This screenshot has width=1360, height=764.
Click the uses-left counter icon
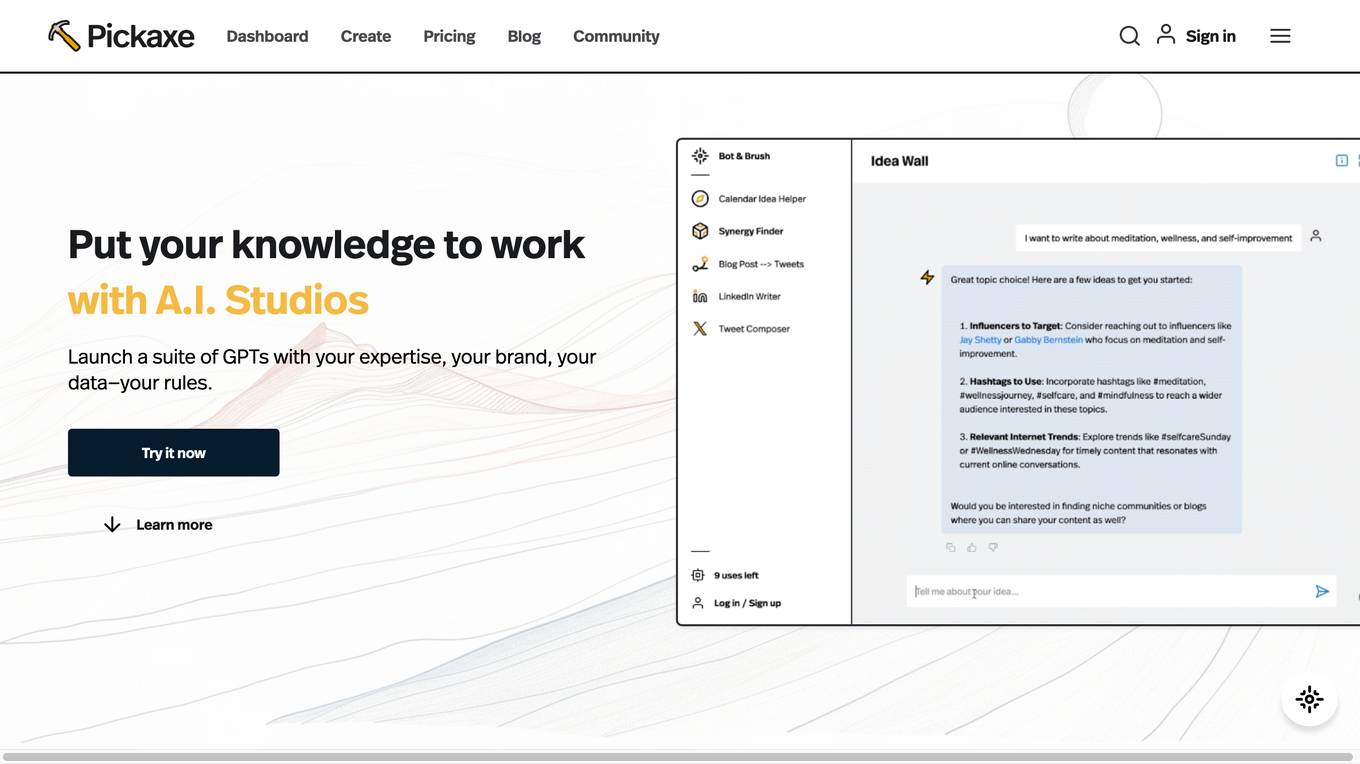tap(698, 575)
